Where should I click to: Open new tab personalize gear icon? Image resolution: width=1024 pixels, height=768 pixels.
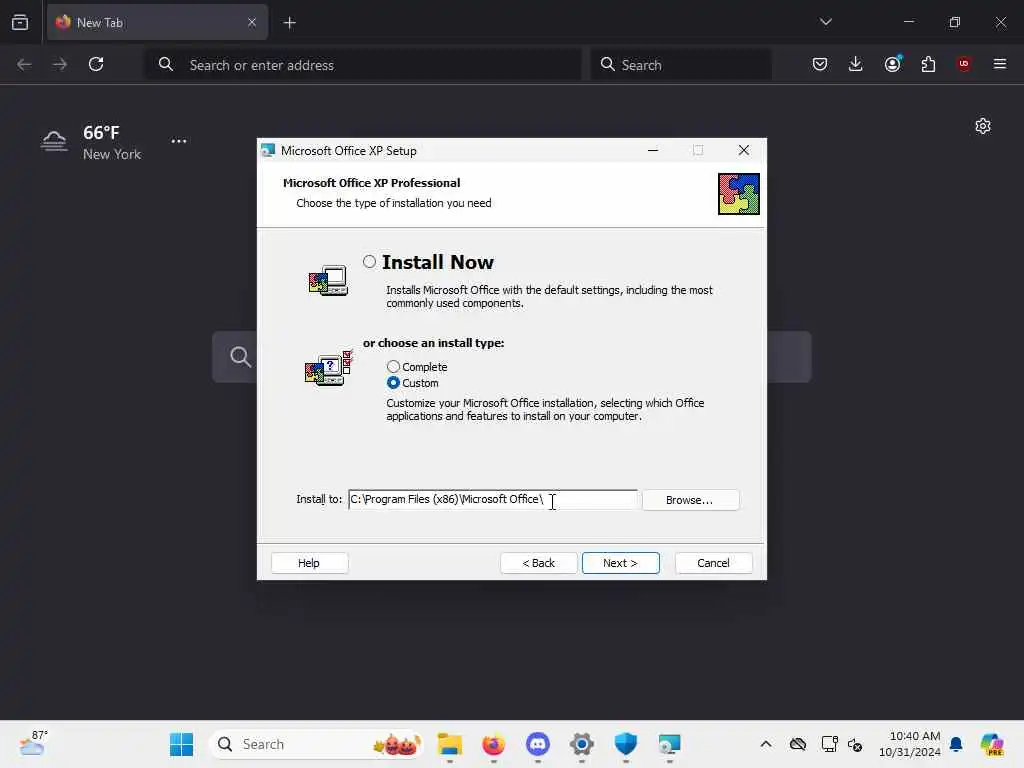click(983, 126)
